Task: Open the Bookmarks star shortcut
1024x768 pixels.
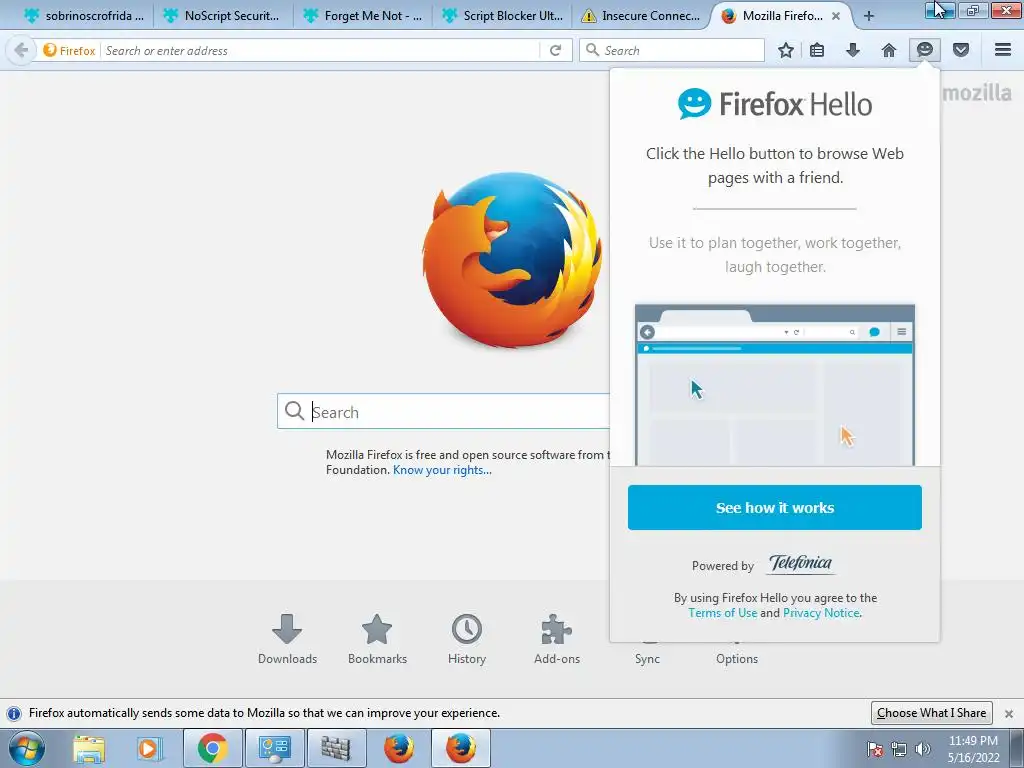Action: click(377, 639)
